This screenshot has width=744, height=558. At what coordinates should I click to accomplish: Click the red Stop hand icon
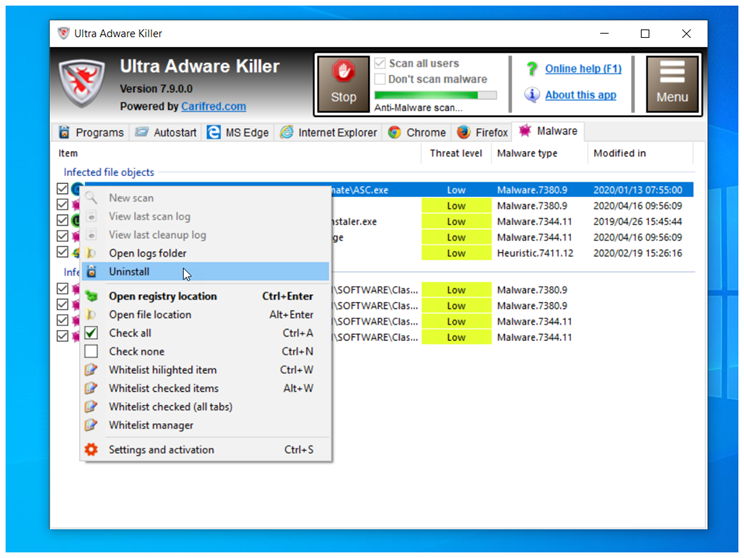point(343,72)
